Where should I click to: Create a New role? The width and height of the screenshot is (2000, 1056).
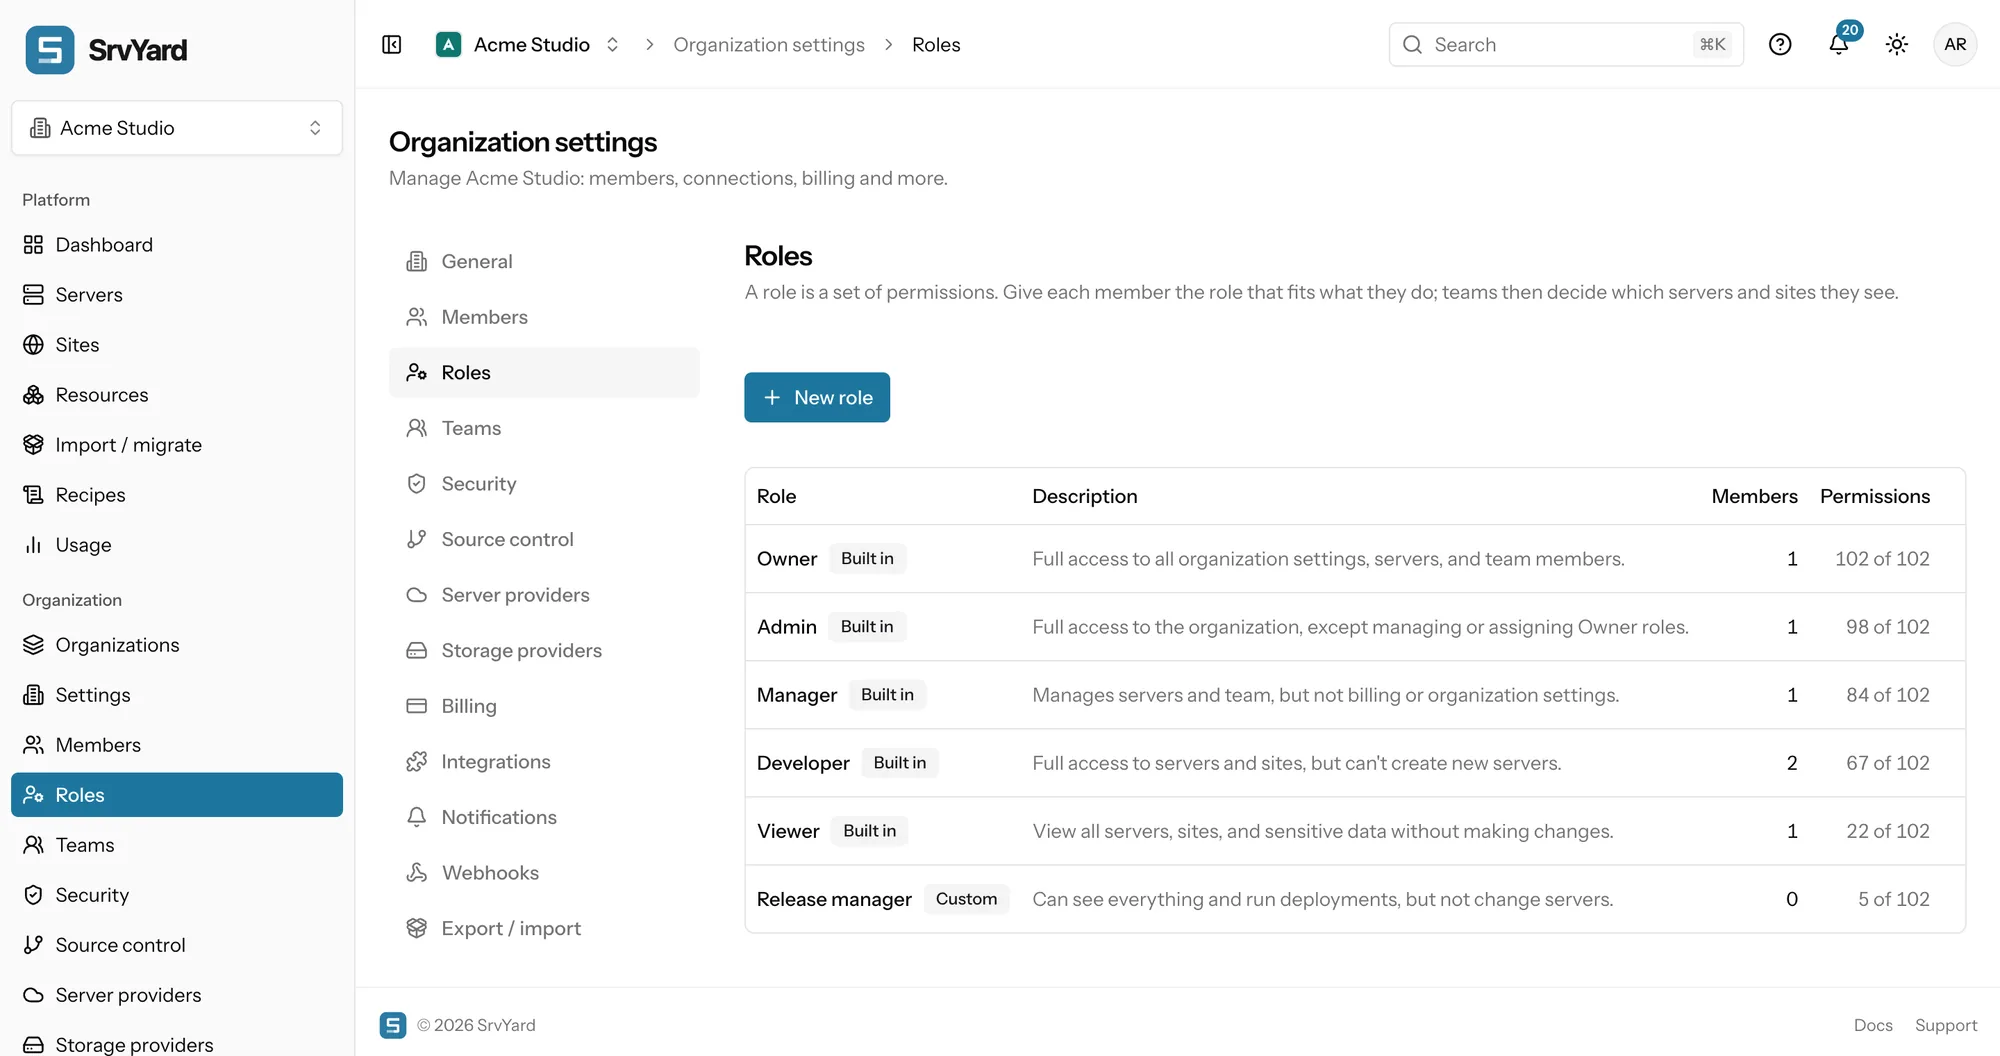817,398
